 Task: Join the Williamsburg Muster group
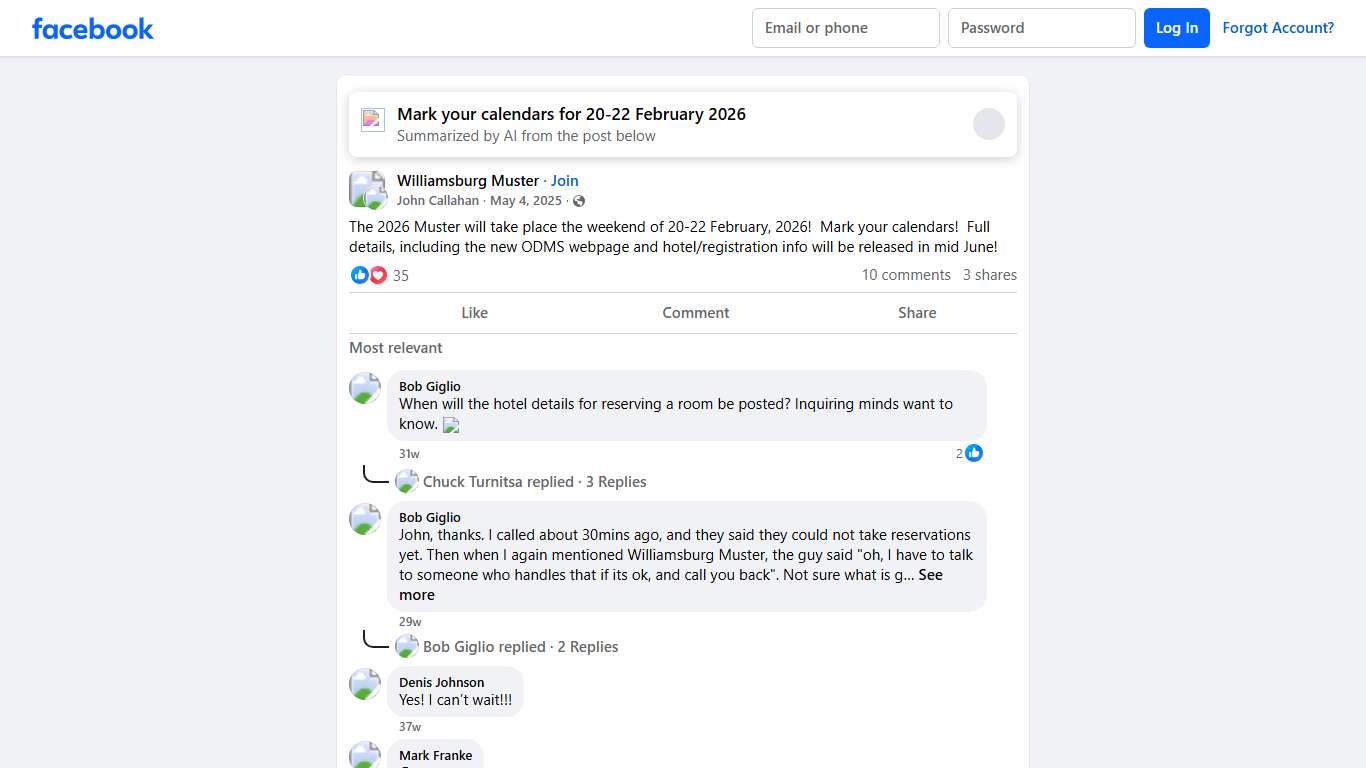point(565,181)
